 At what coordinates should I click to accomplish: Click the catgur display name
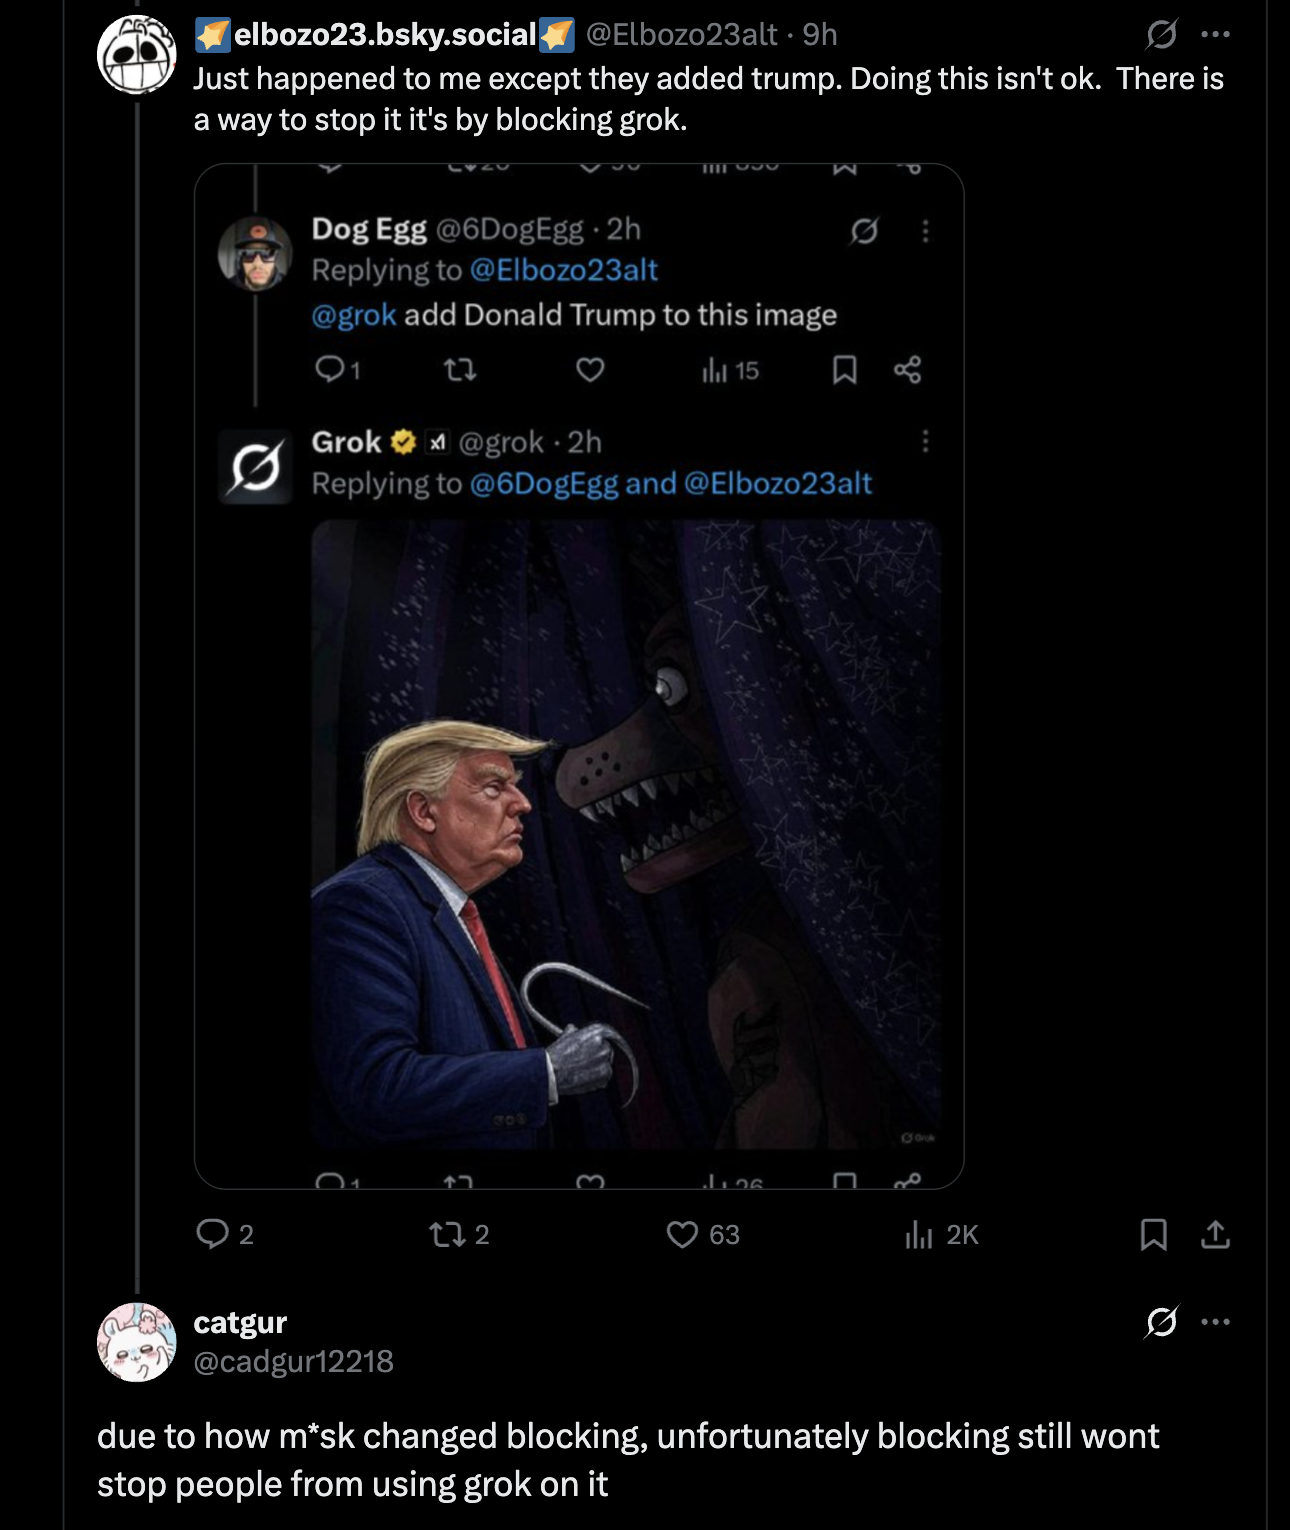click(x=240, y=1323)
